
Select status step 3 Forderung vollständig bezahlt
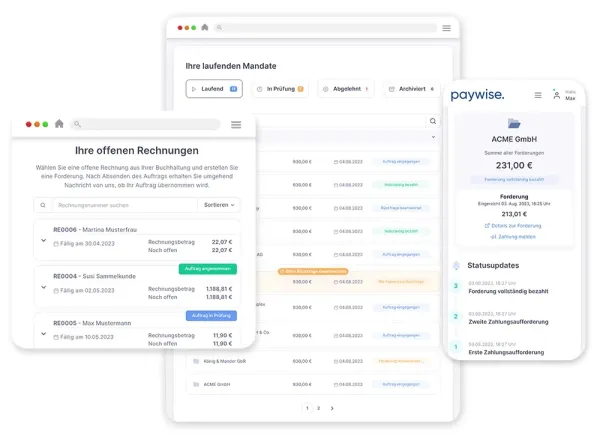(508, 291)
